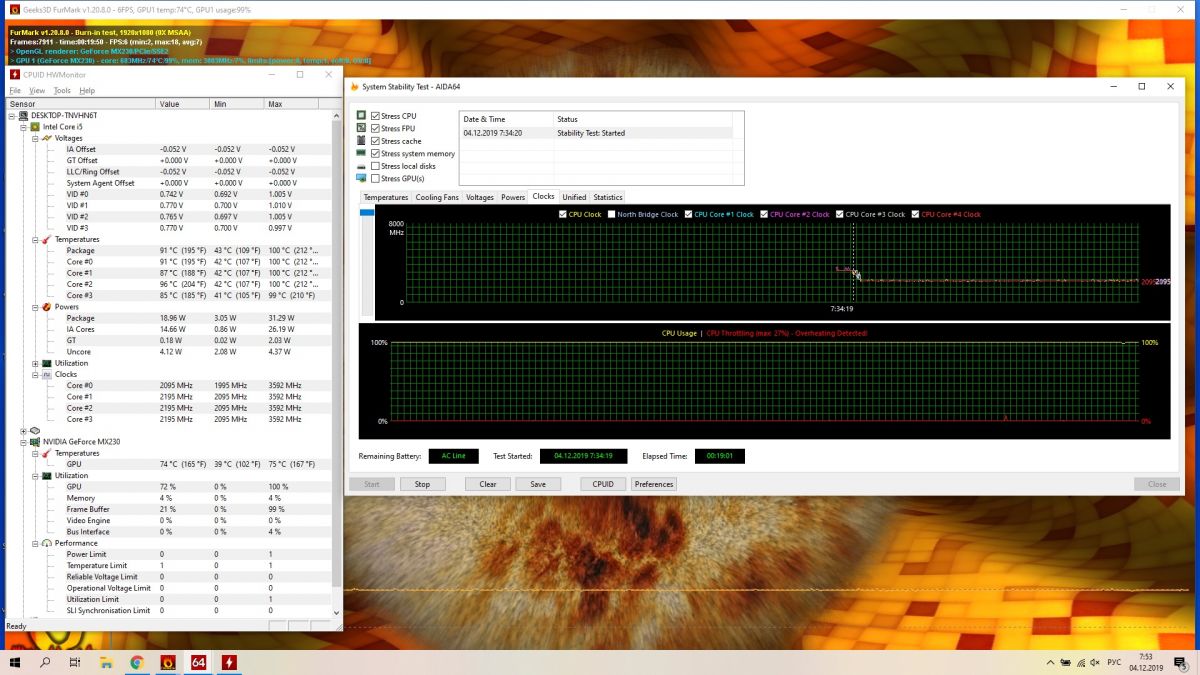Switch to Temperatures tab in AIDA64
This screenshot has height=675, width=1200.
[x=386, y=197]
